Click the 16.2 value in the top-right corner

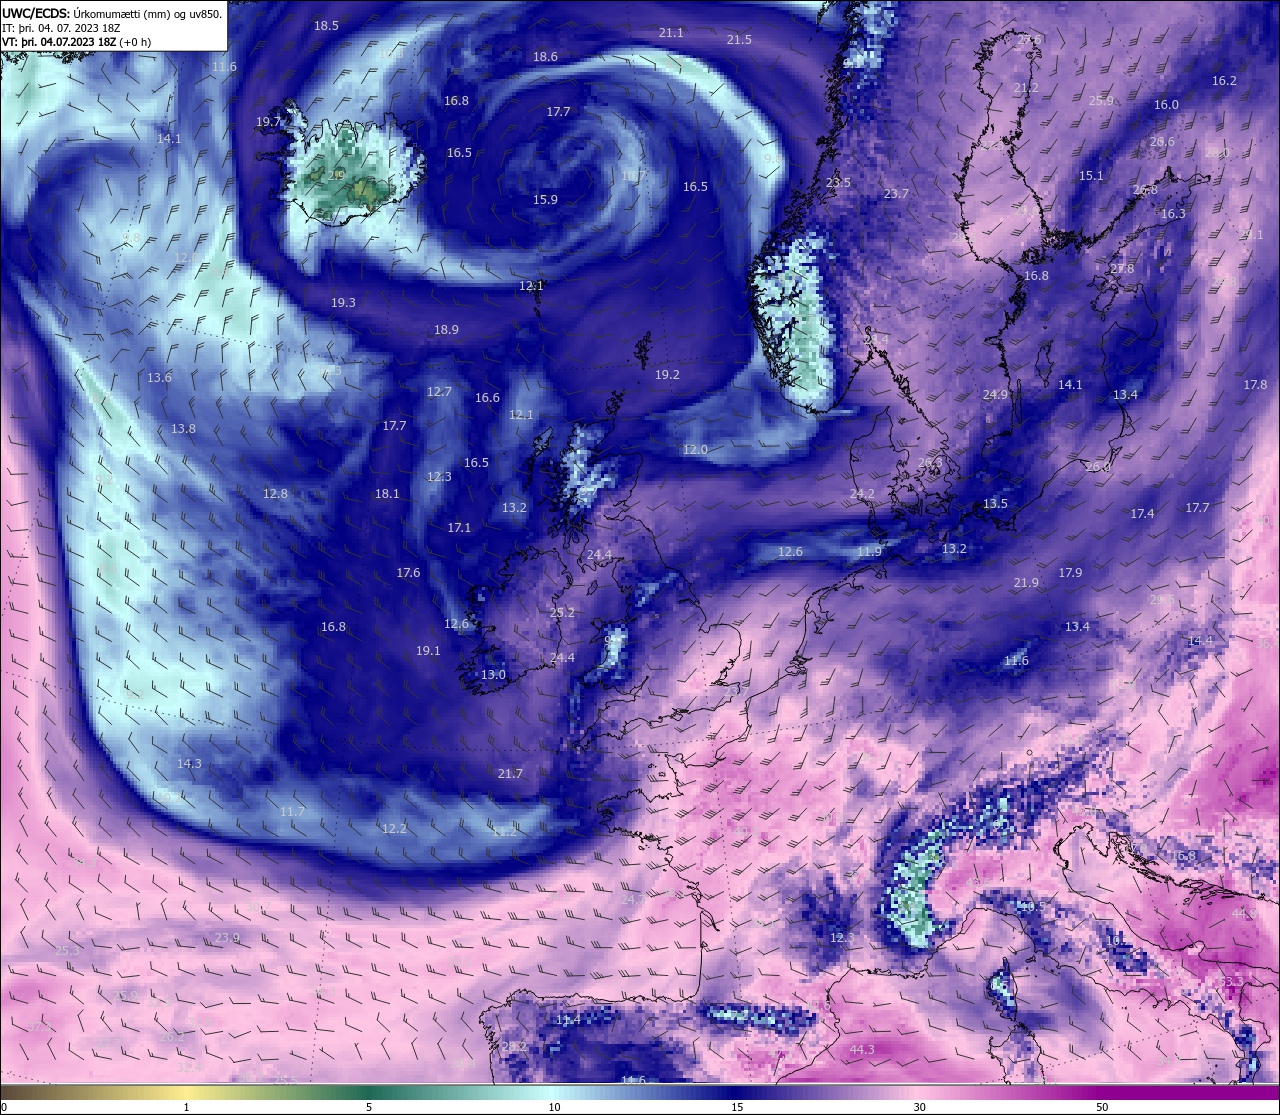pos(1224,81)
